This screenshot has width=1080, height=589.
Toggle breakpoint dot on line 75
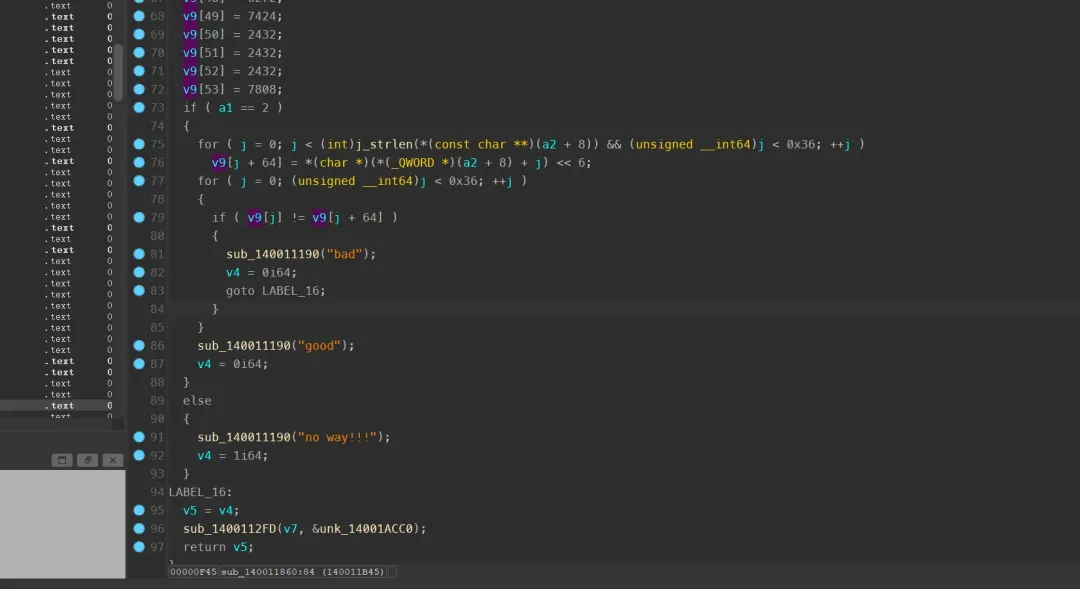click(139, 144)
